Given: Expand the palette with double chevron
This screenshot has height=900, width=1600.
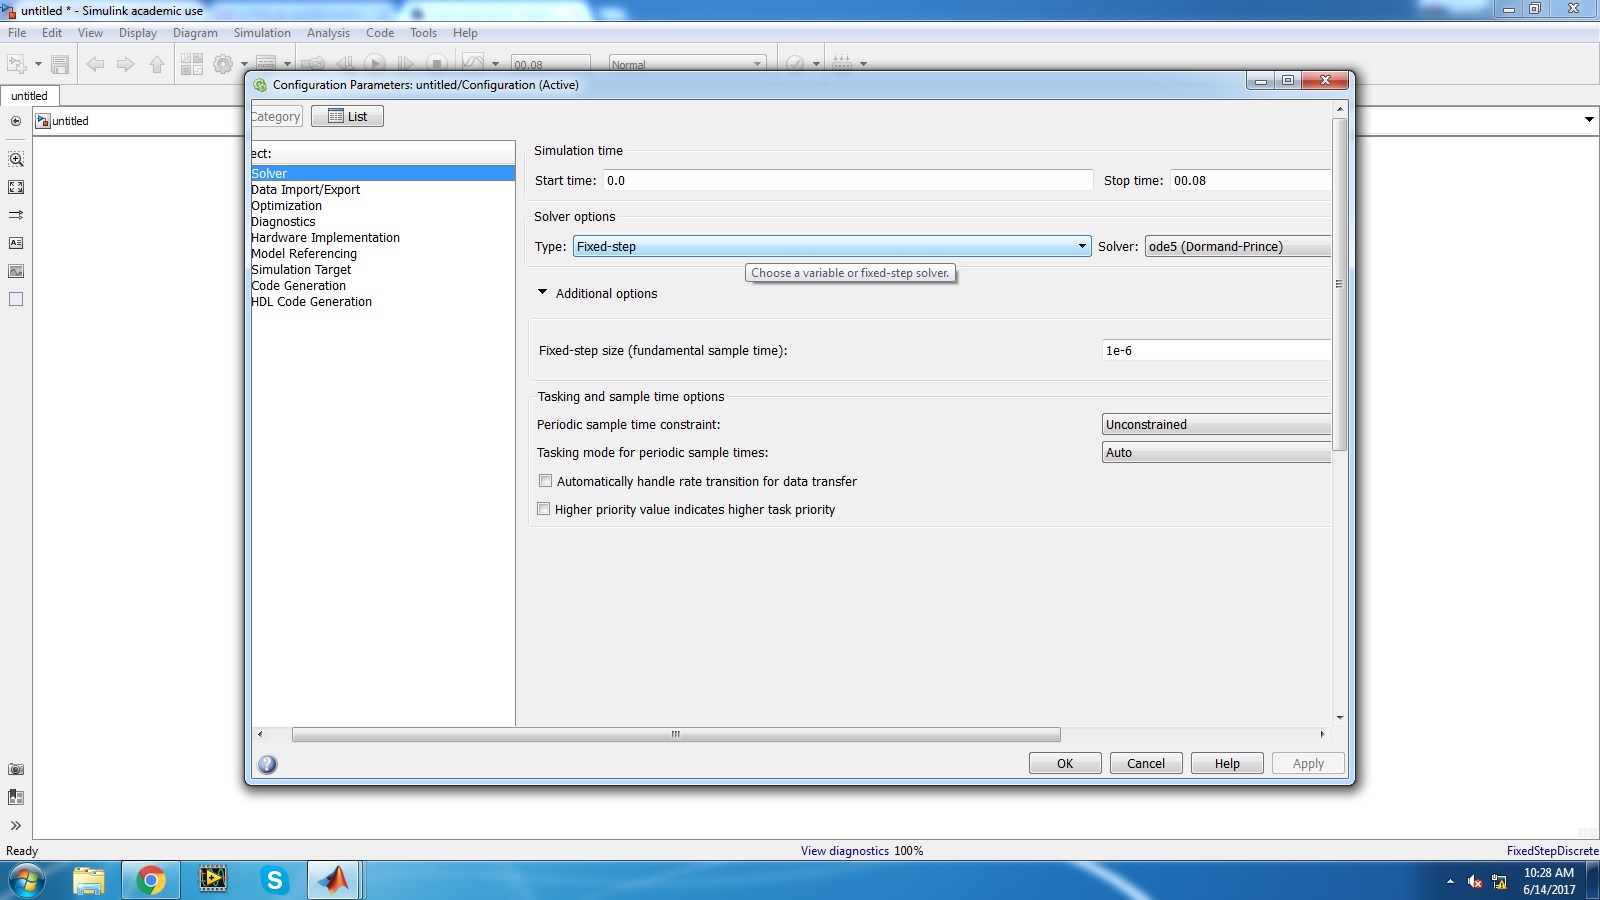Looking at the screenshot, I should [x=16, y=825].
